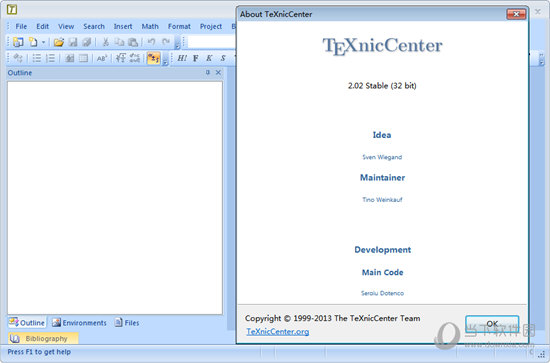Click the New Document page icon
The width and height of the screenshot is (550, 363).
click(33, 42)
